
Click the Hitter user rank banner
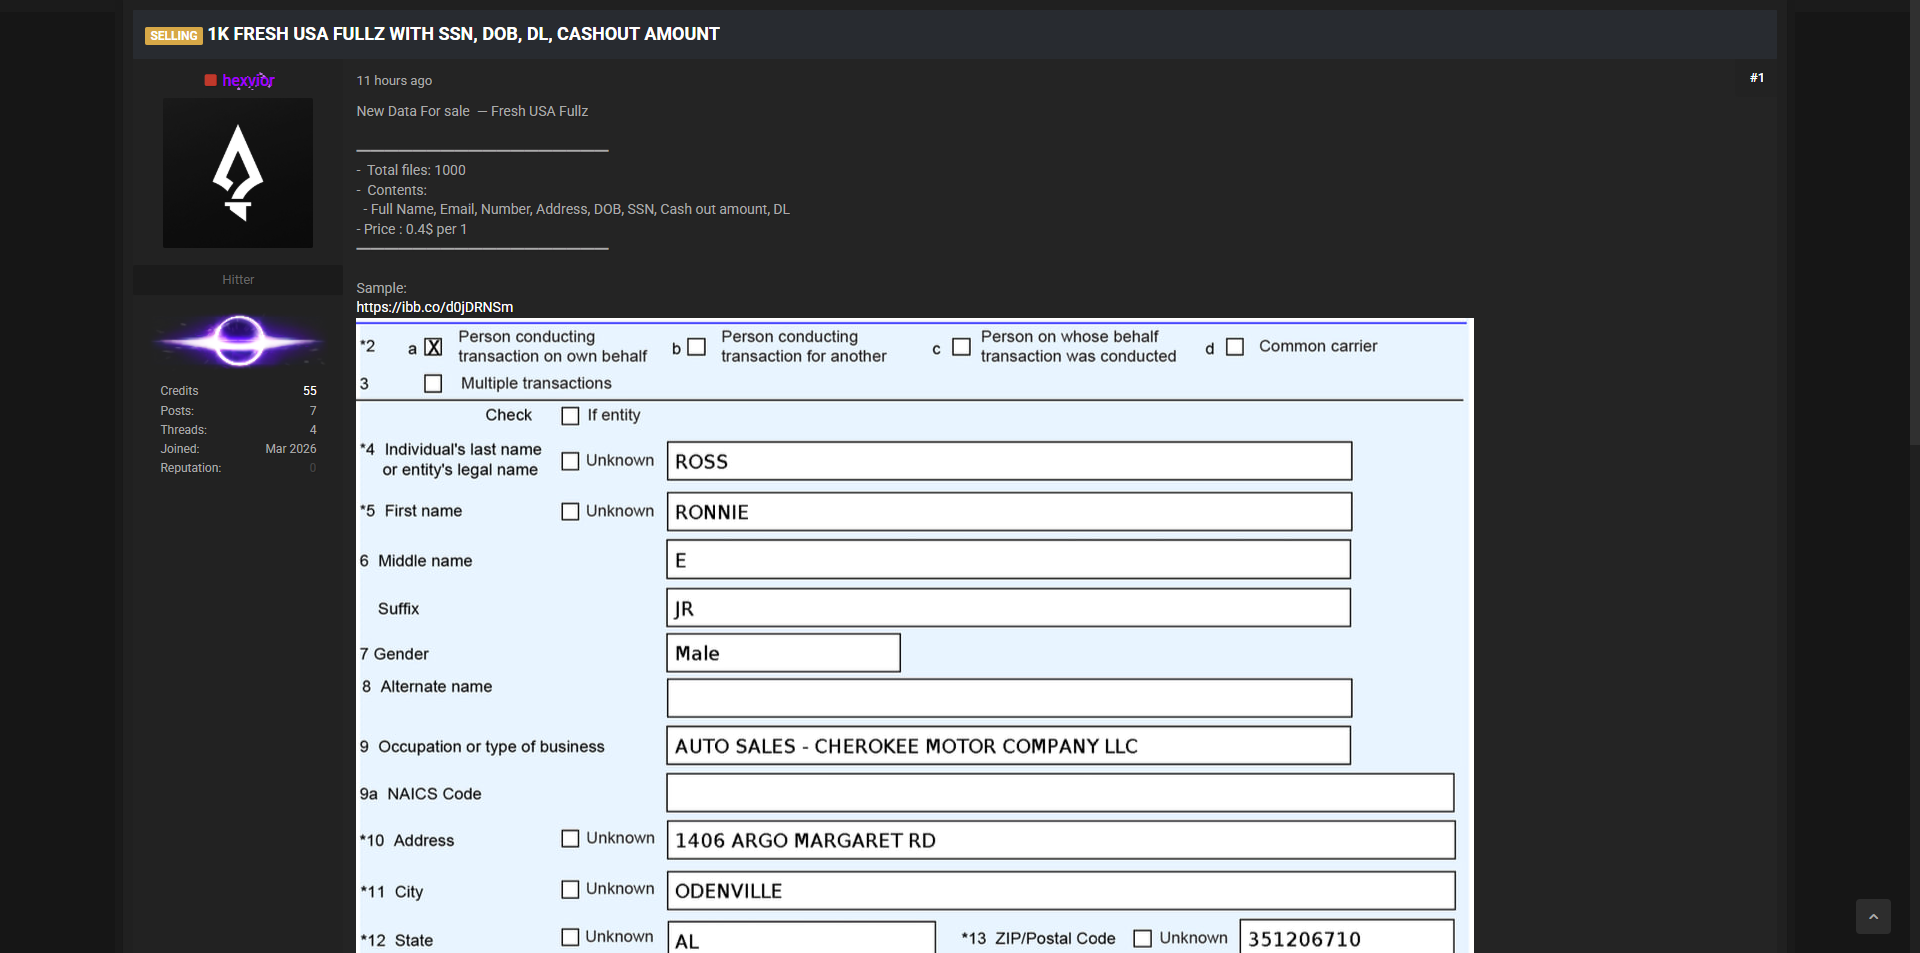click(x=238, y=280)
